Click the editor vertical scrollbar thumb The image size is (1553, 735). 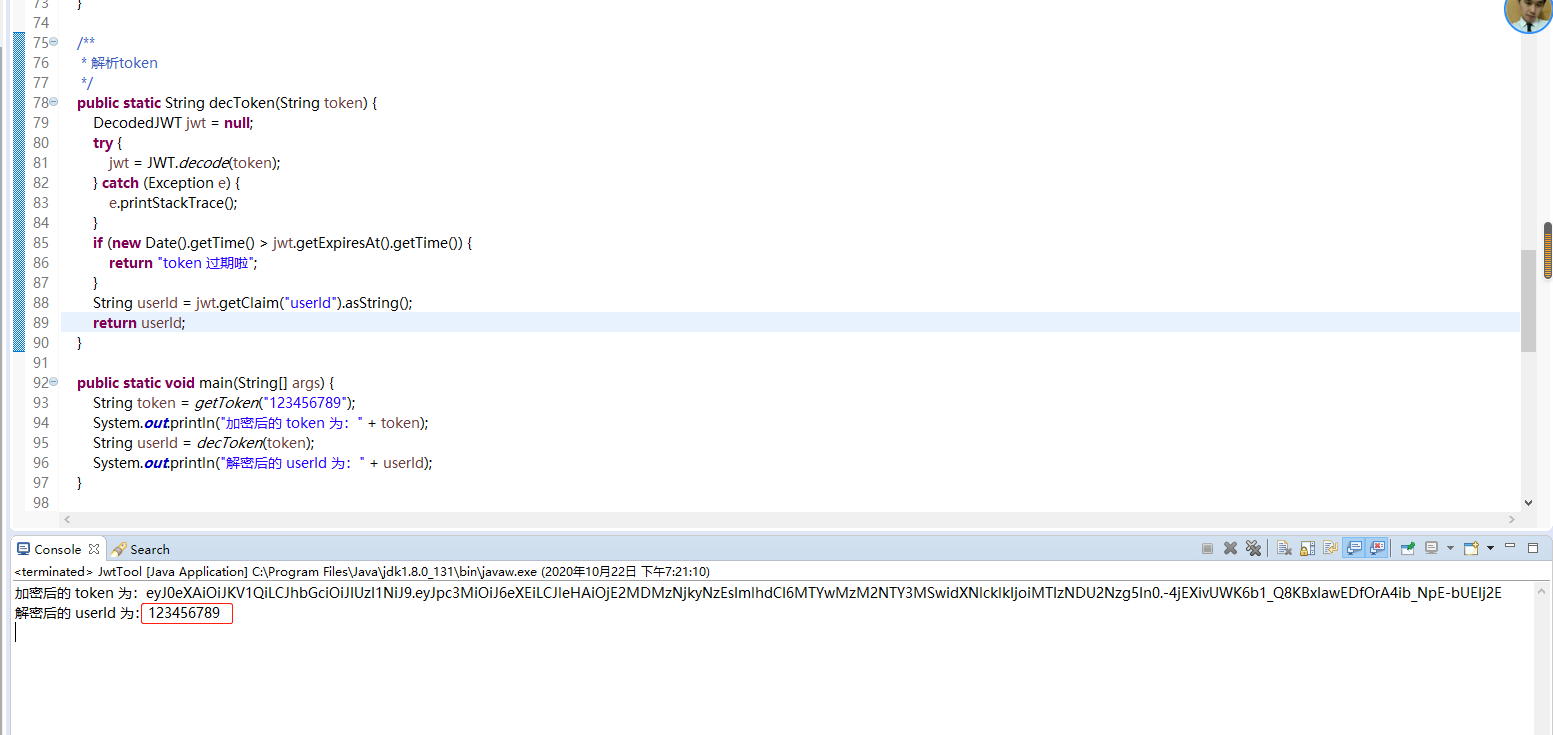(x=1528, y=301)
